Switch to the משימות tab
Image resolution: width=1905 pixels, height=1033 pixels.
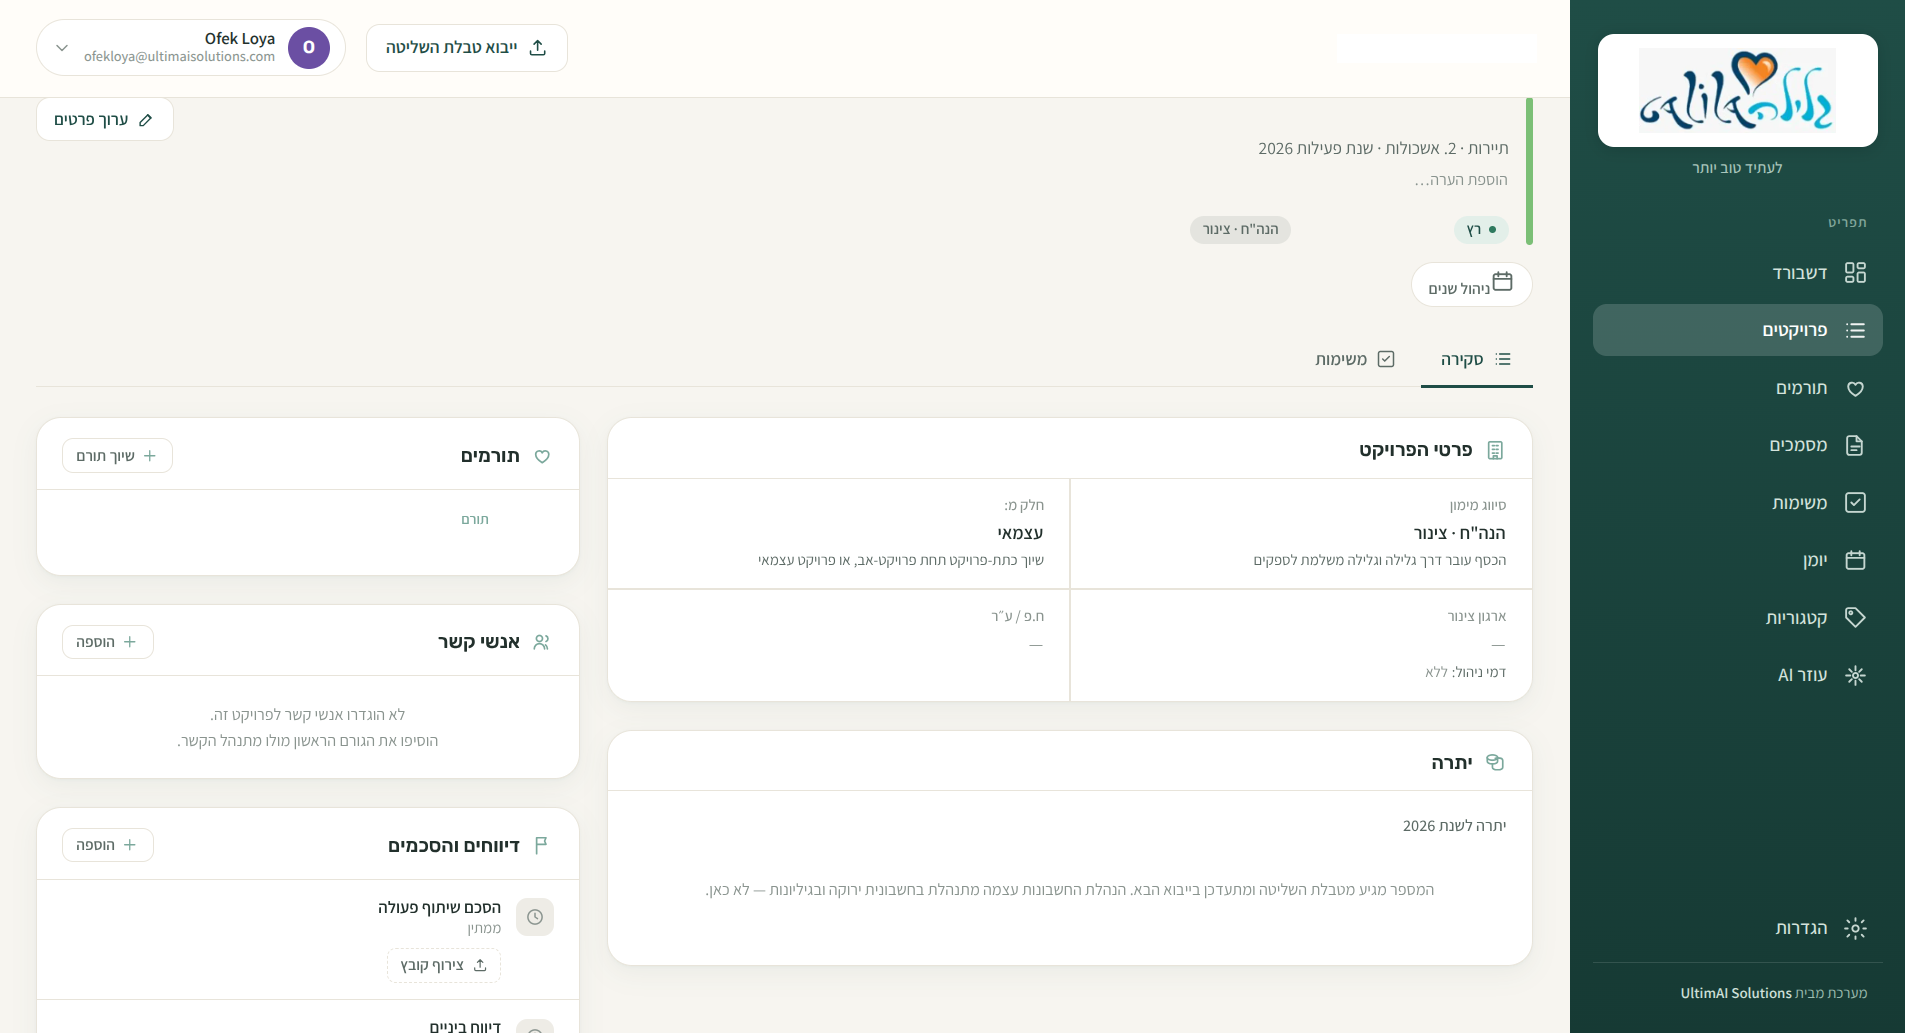[1355, 359]
